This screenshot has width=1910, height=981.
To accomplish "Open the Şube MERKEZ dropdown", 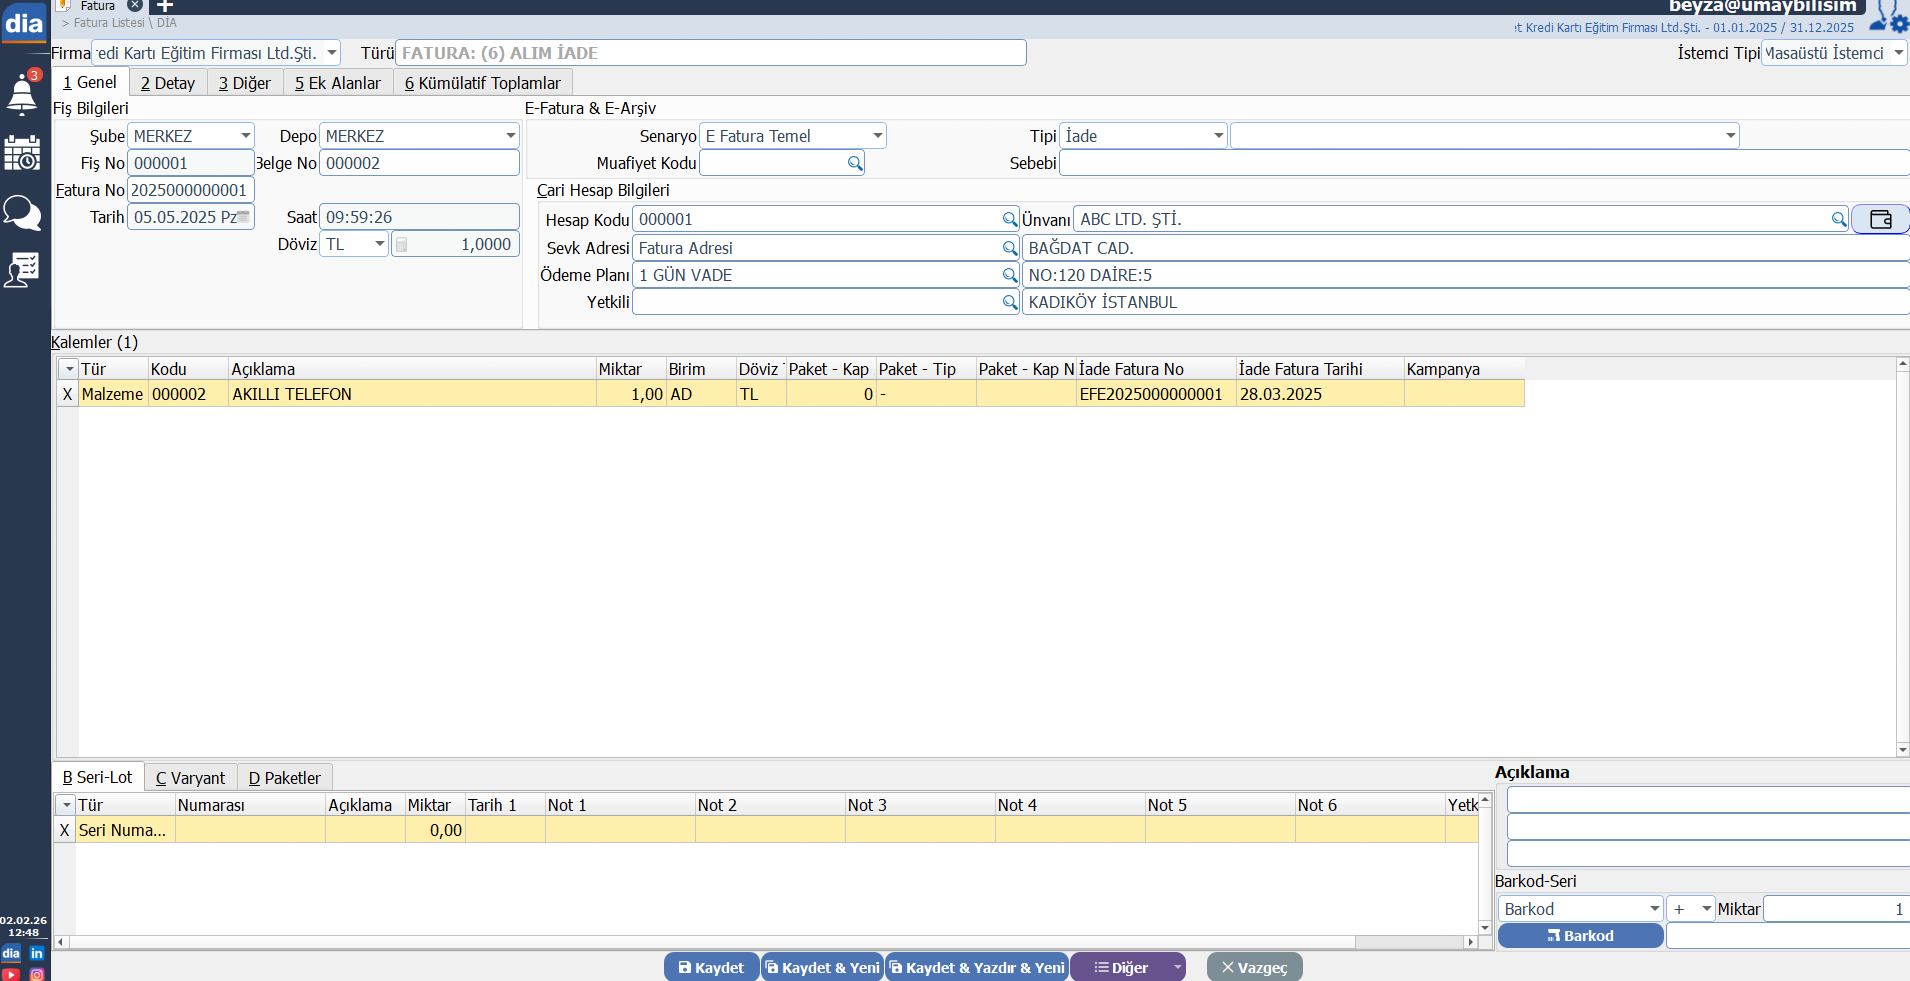I will click(x=245, y=136).
